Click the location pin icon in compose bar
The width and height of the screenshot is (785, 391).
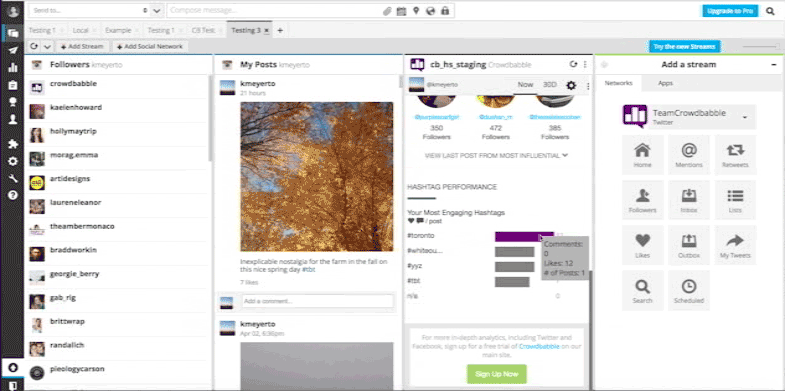point(416,11)
